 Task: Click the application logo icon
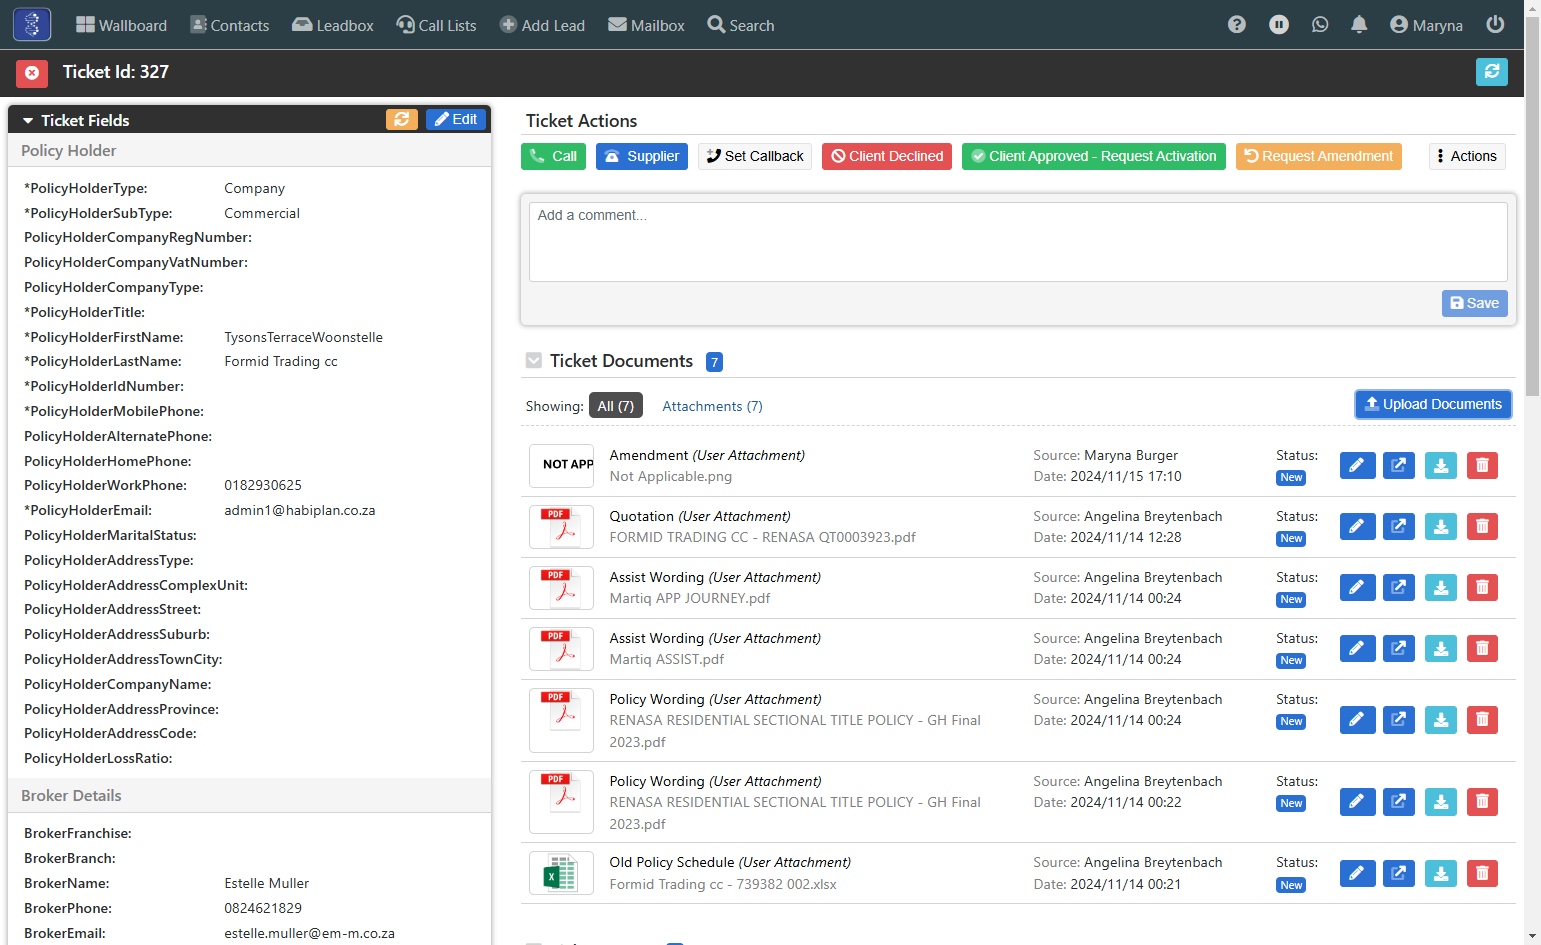coord(32,25)
